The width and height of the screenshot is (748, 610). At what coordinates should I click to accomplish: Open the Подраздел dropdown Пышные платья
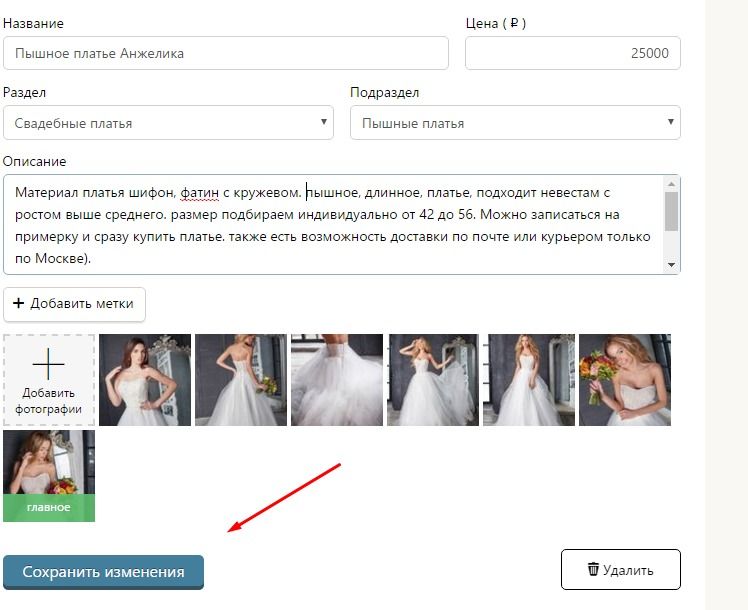[x=515, y=123]
